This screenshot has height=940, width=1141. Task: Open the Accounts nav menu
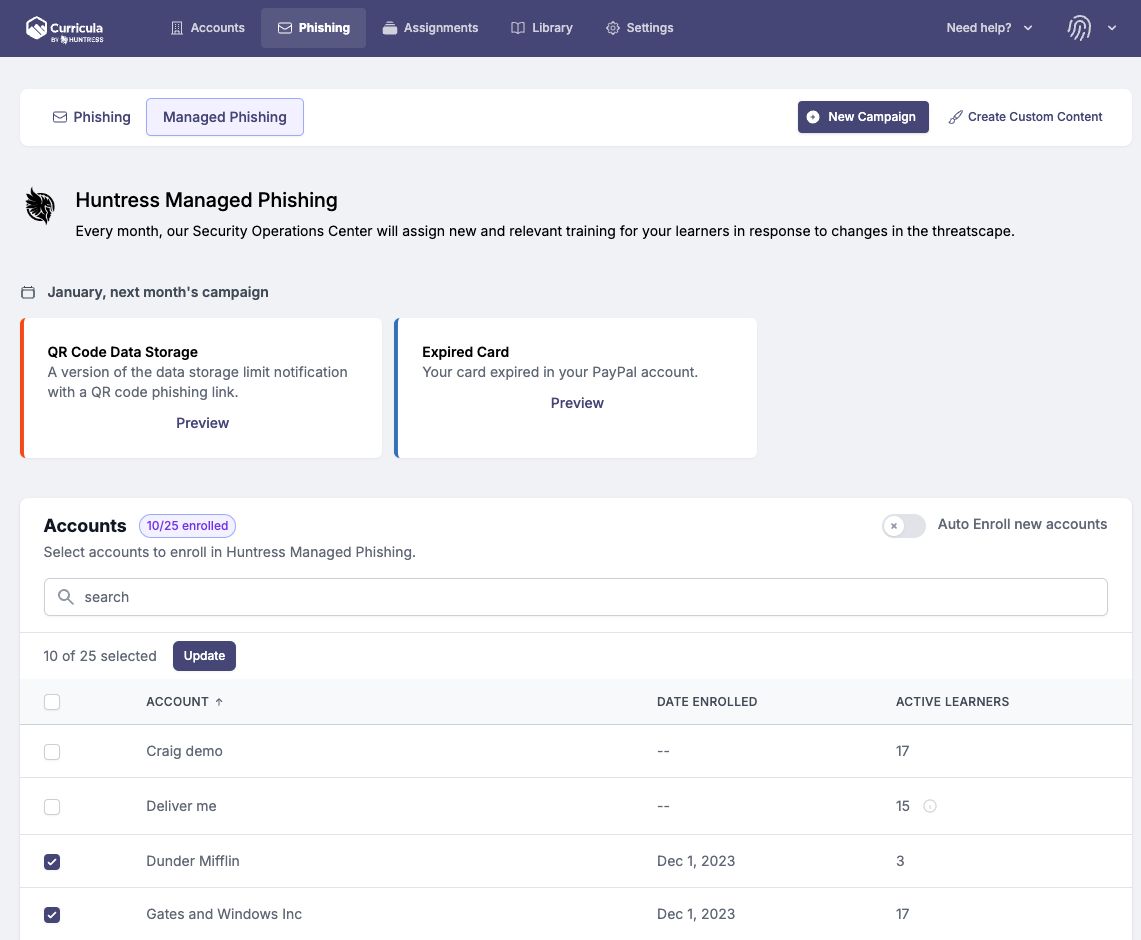click(x=208, y=28)
